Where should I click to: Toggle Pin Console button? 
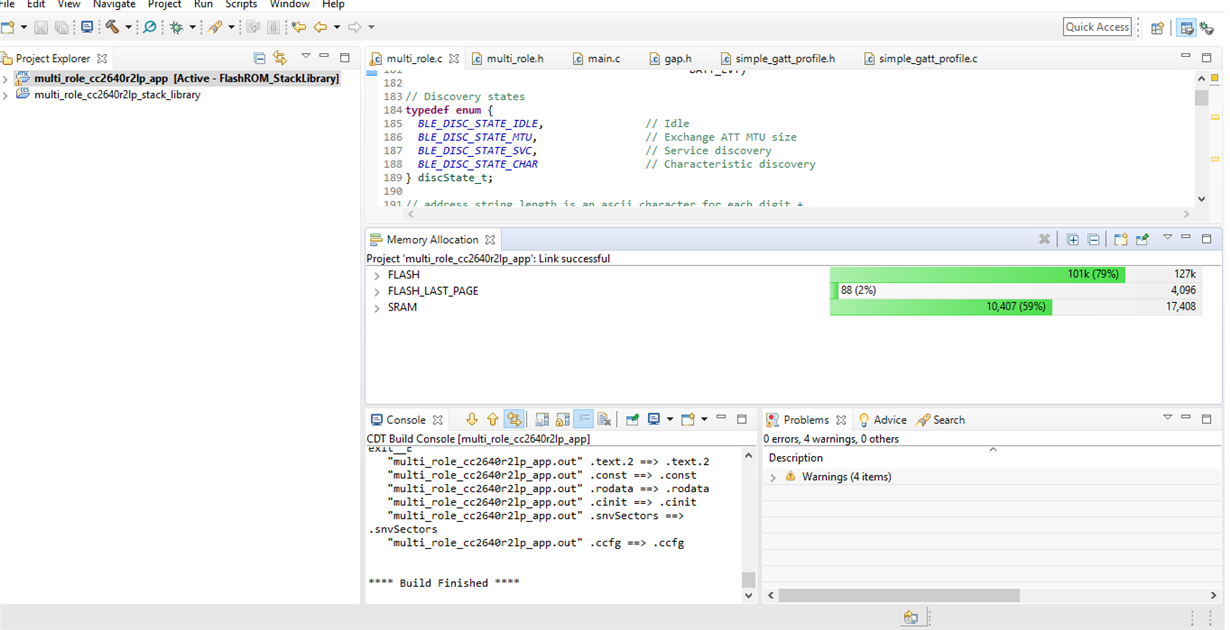(632, 420)
